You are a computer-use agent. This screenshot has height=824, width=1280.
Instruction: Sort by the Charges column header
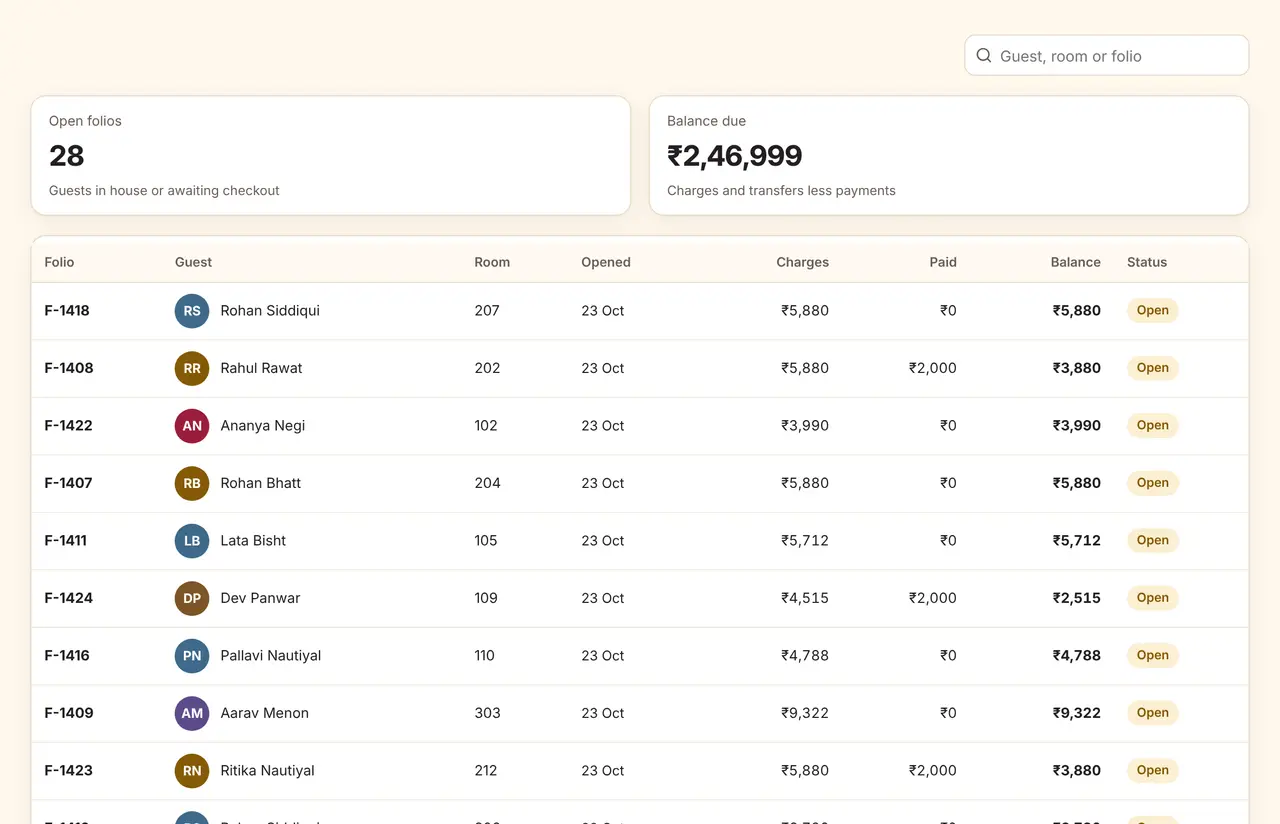point(802,262)
